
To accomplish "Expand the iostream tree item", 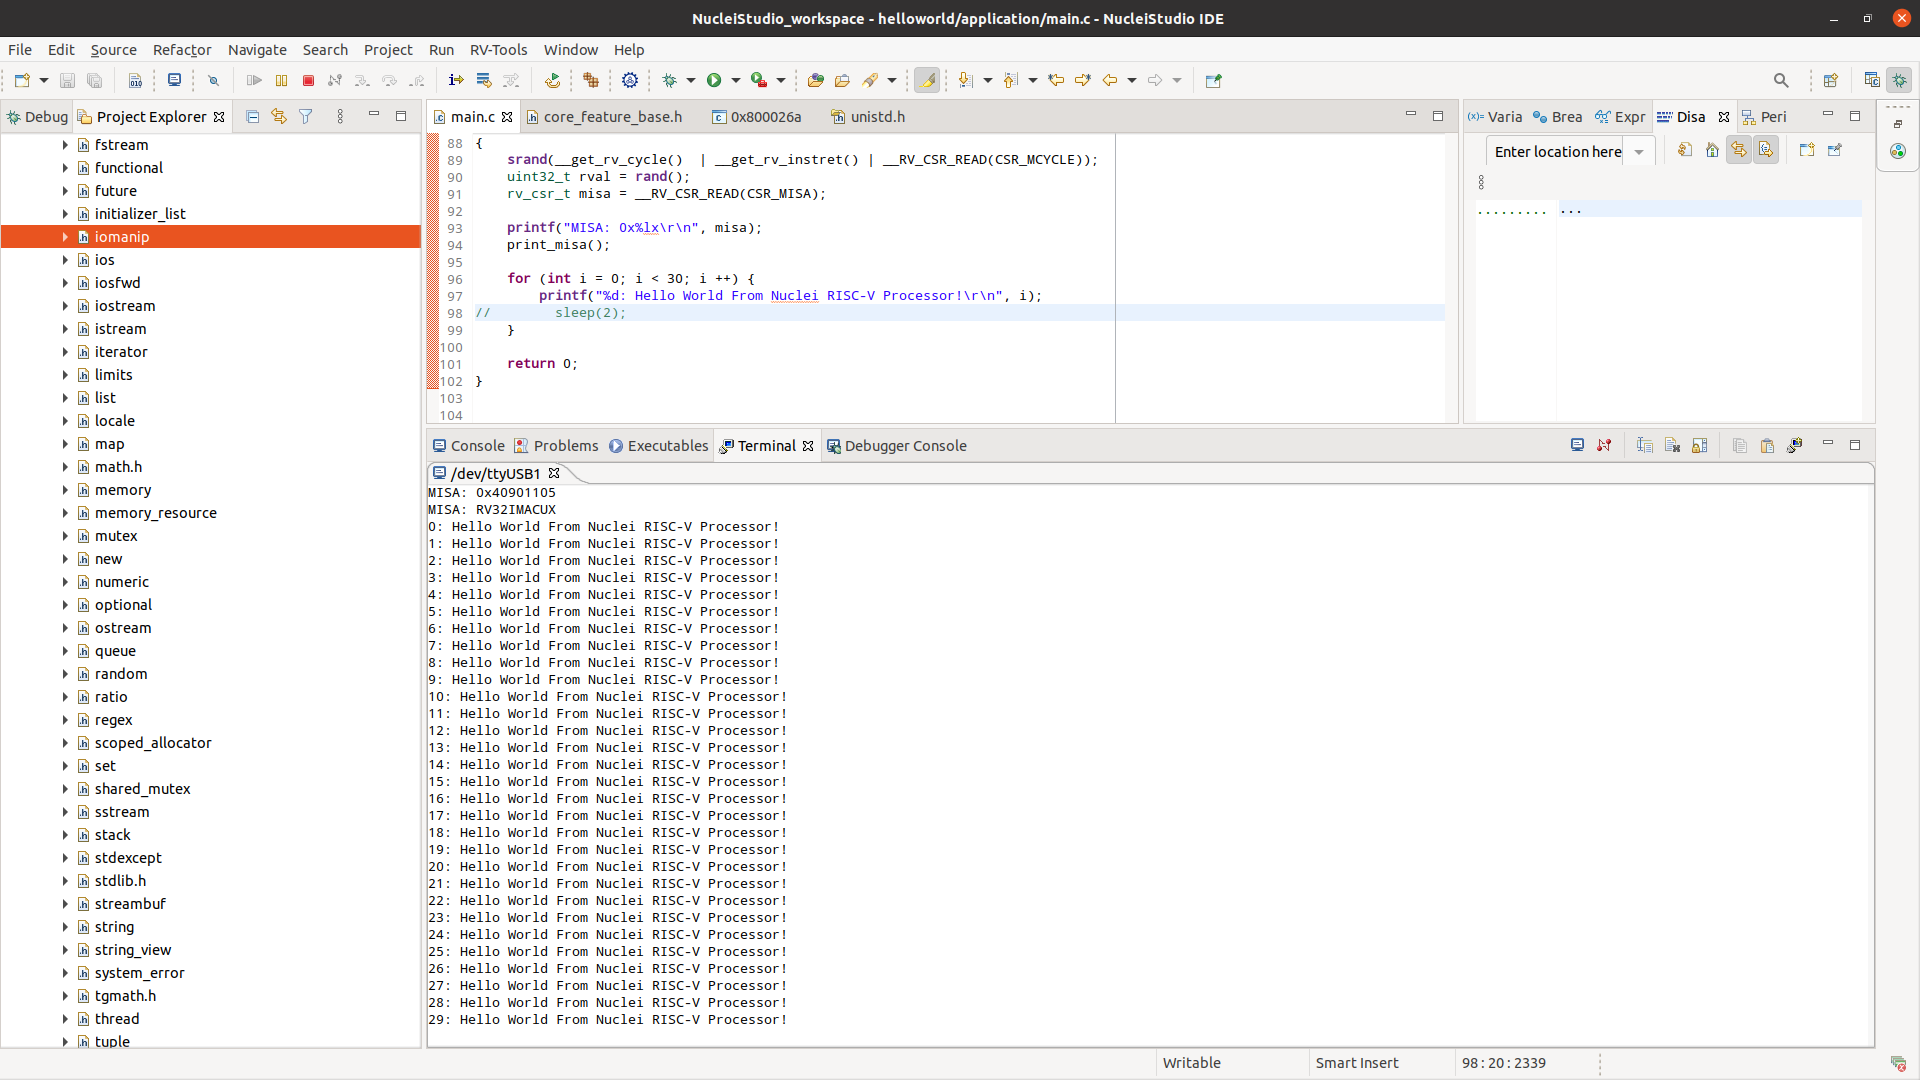I will coord(65,306).
